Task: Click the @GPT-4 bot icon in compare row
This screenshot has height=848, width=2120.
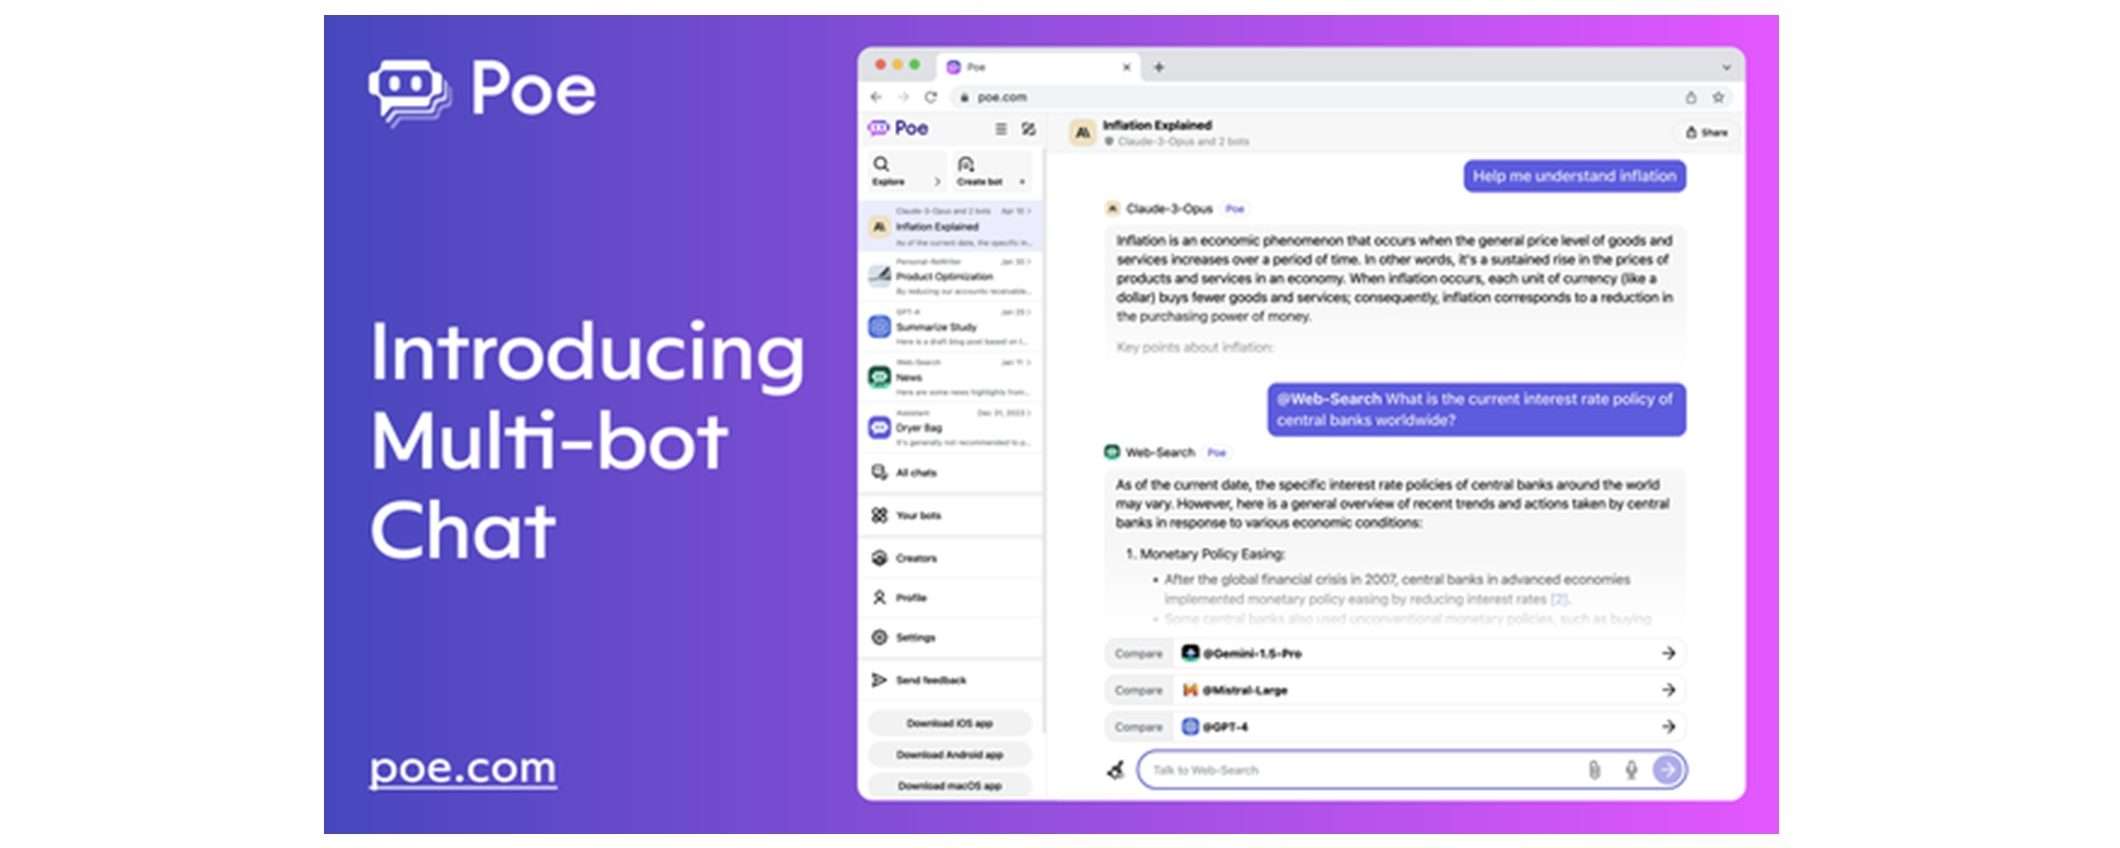Action: pyautogui.click(x=1190, y=727)
